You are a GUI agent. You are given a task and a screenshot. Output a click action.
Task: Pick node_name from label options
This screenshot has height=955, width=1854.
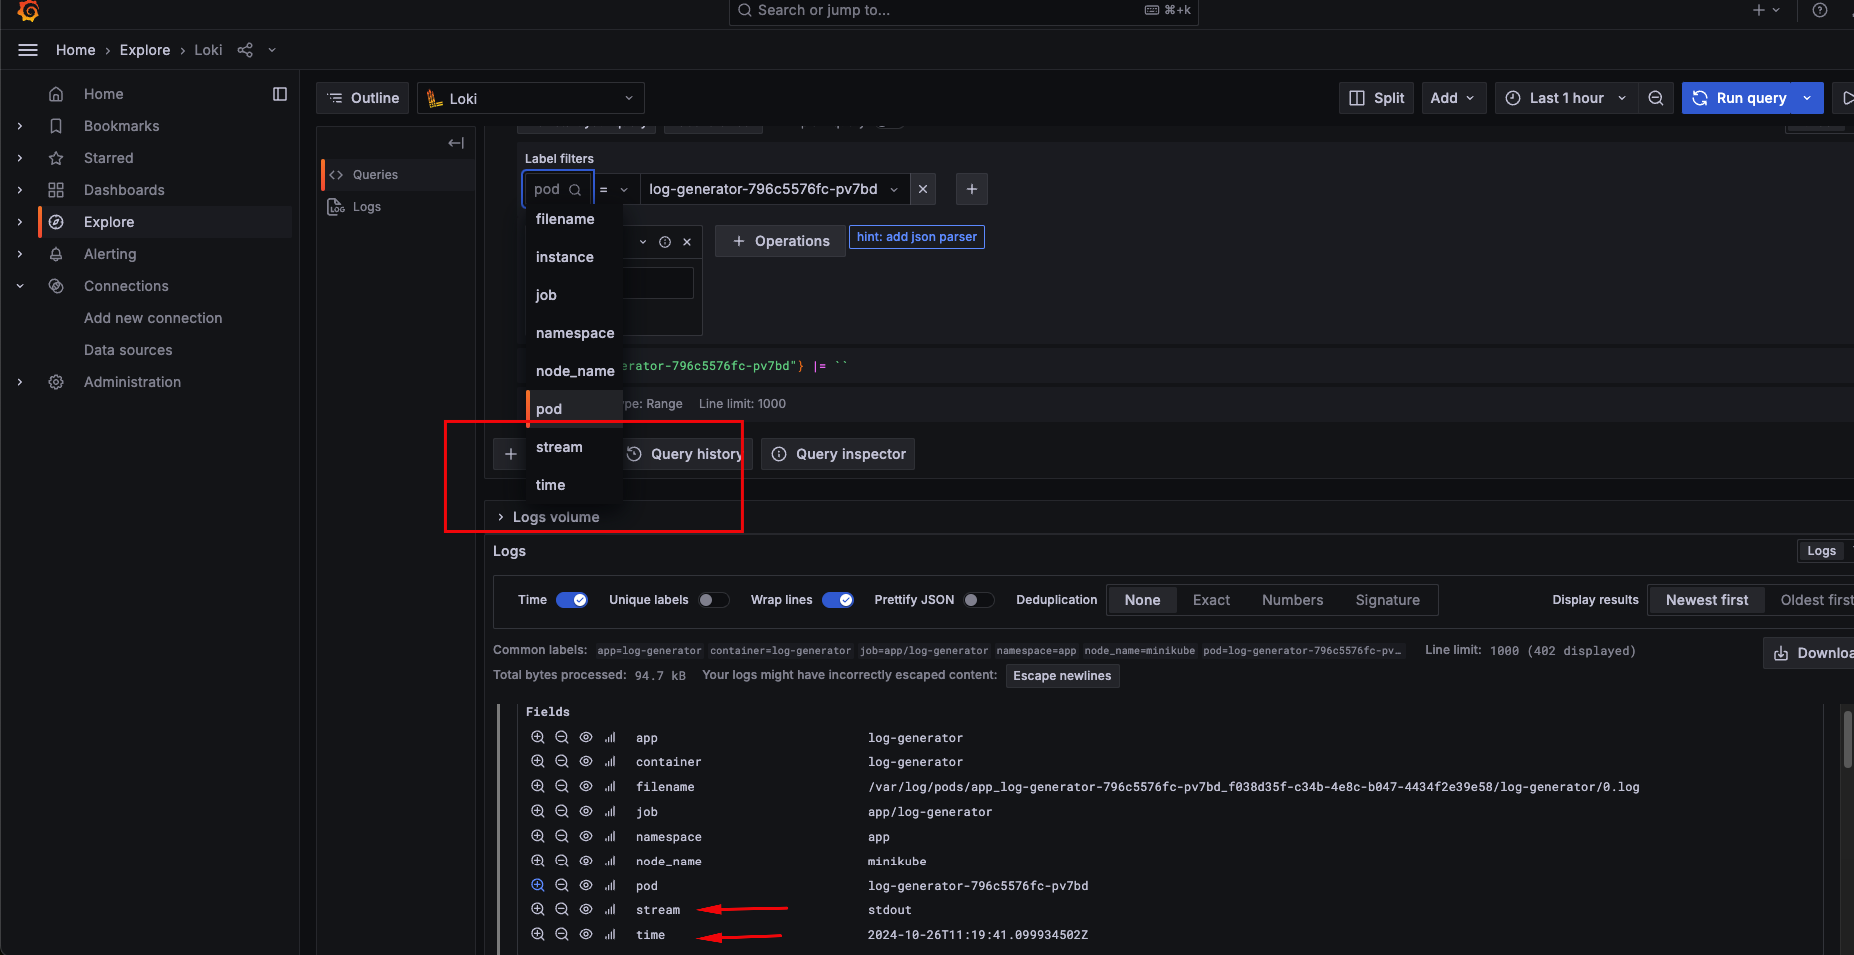click(x=574, y=371)
